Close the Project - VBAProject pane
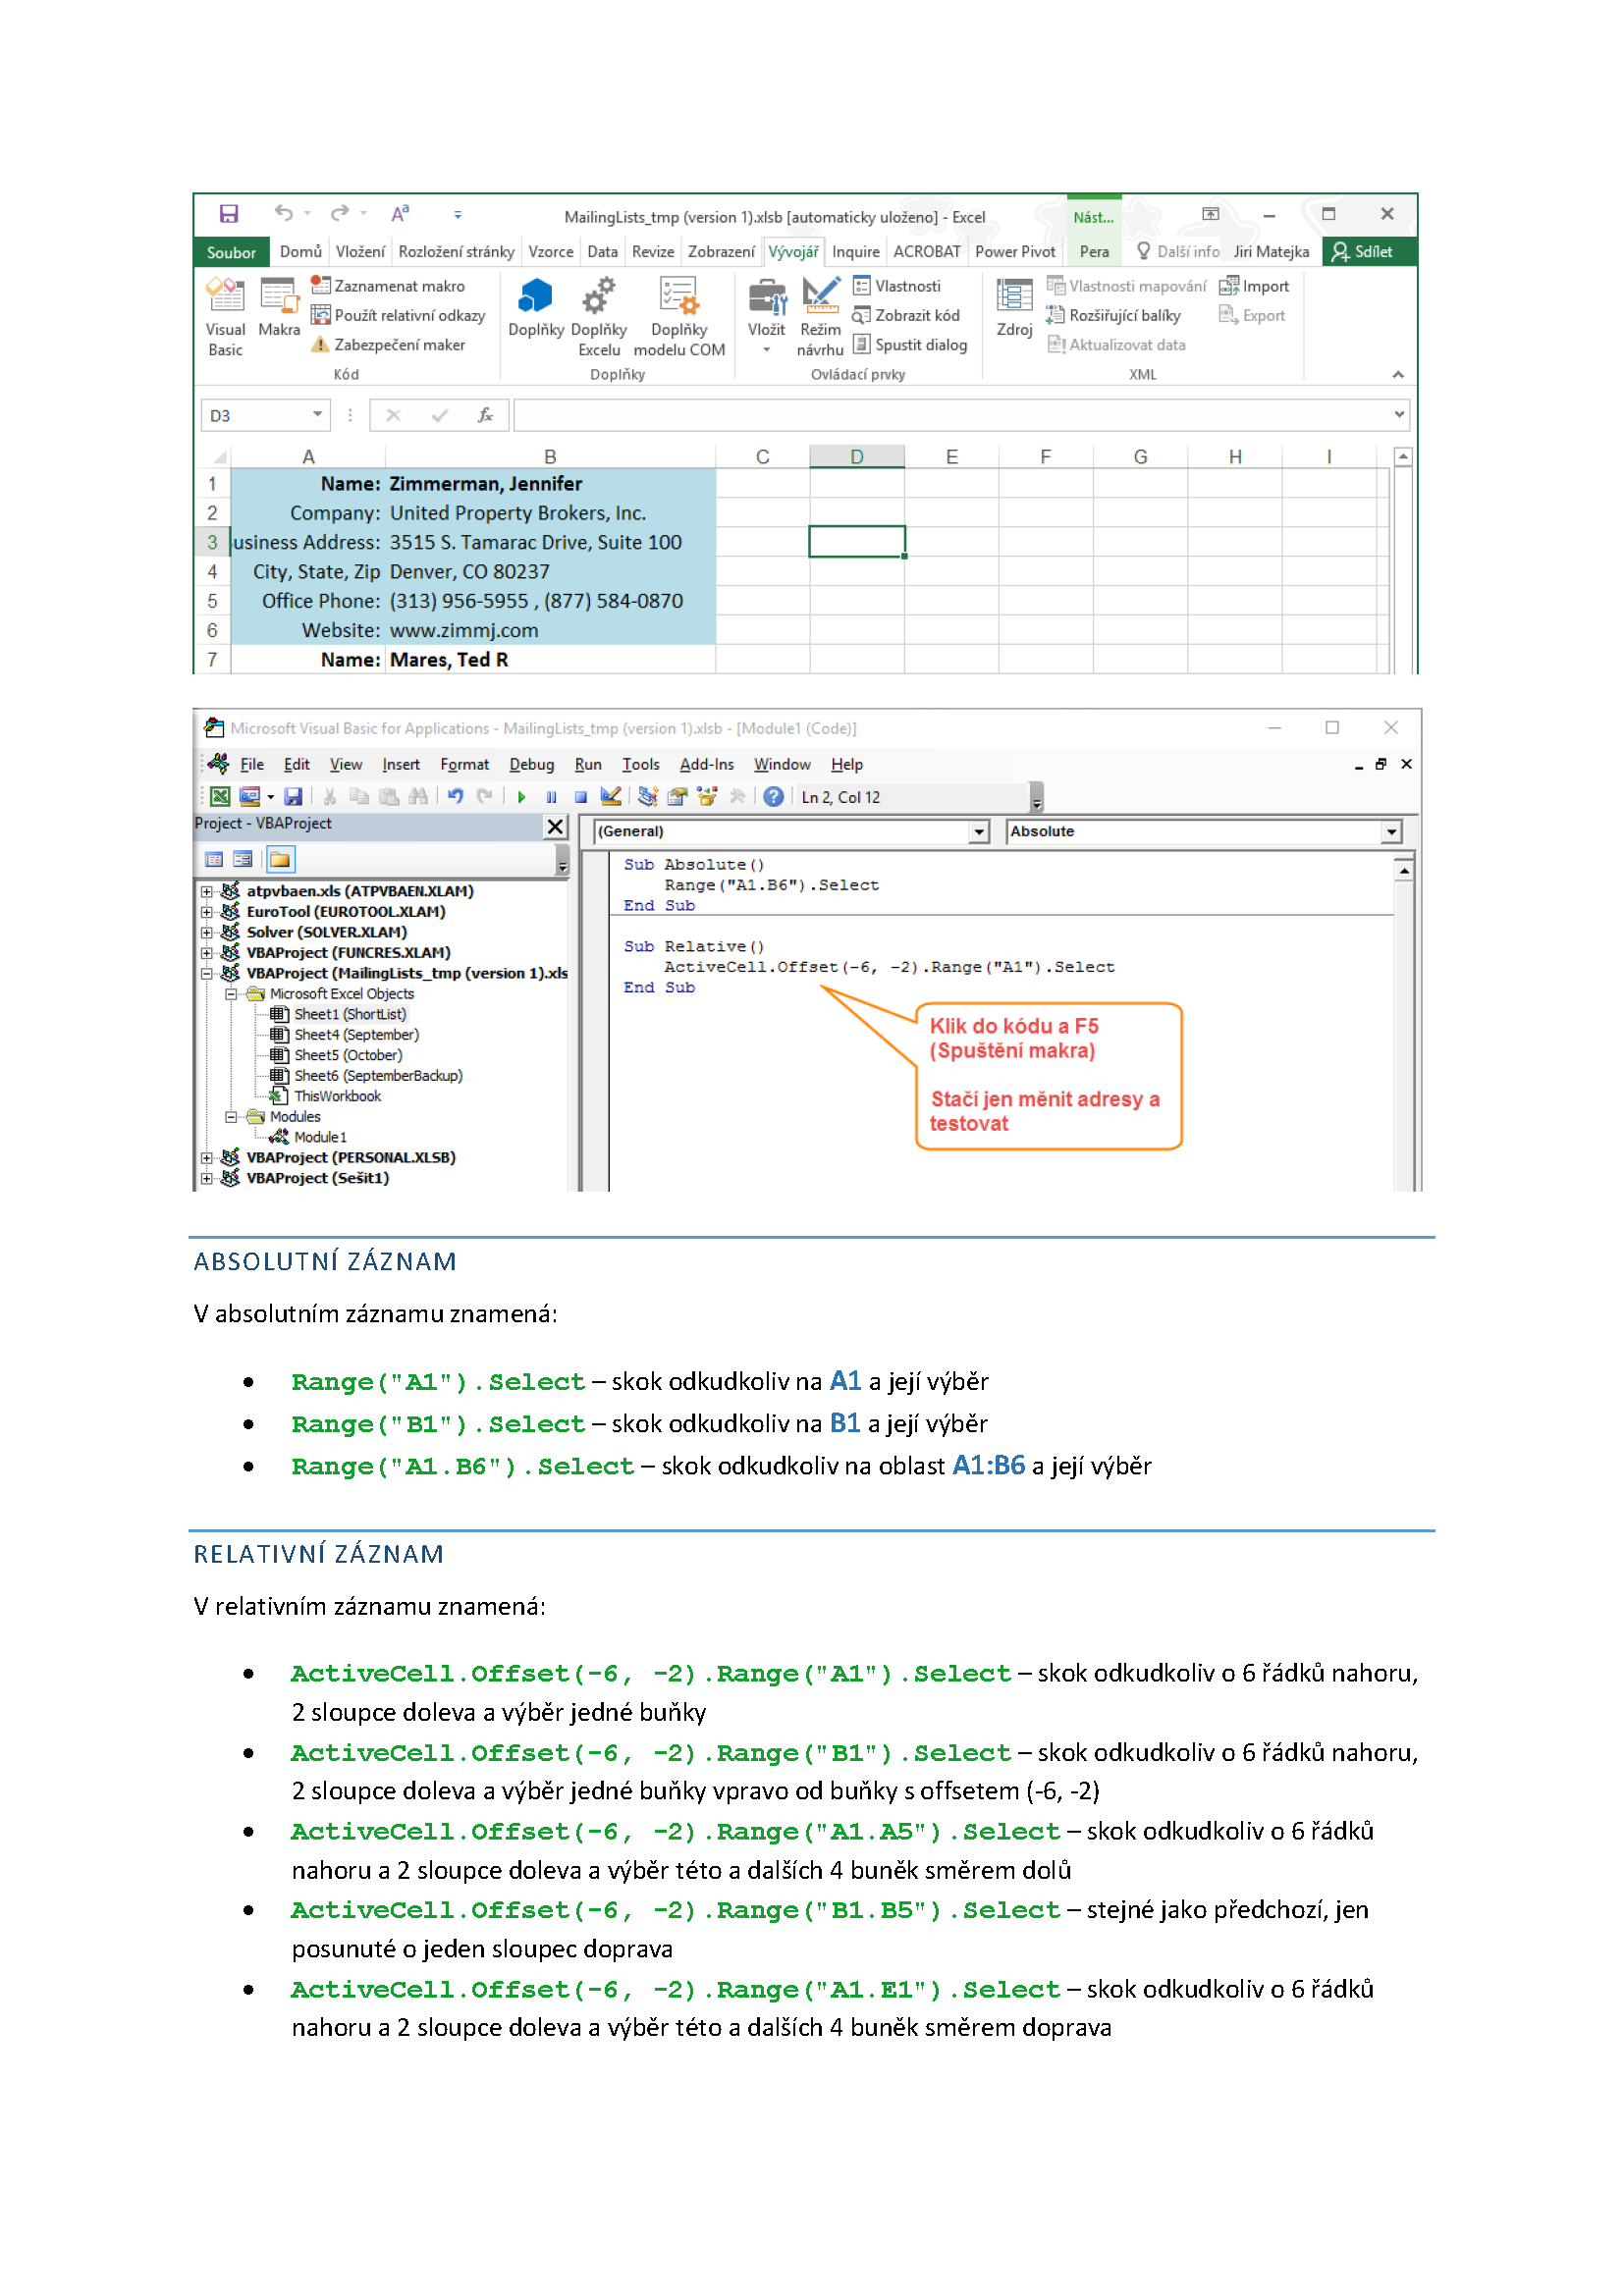This screenshot has height=2296, width=1624. (x=555, y=827)
